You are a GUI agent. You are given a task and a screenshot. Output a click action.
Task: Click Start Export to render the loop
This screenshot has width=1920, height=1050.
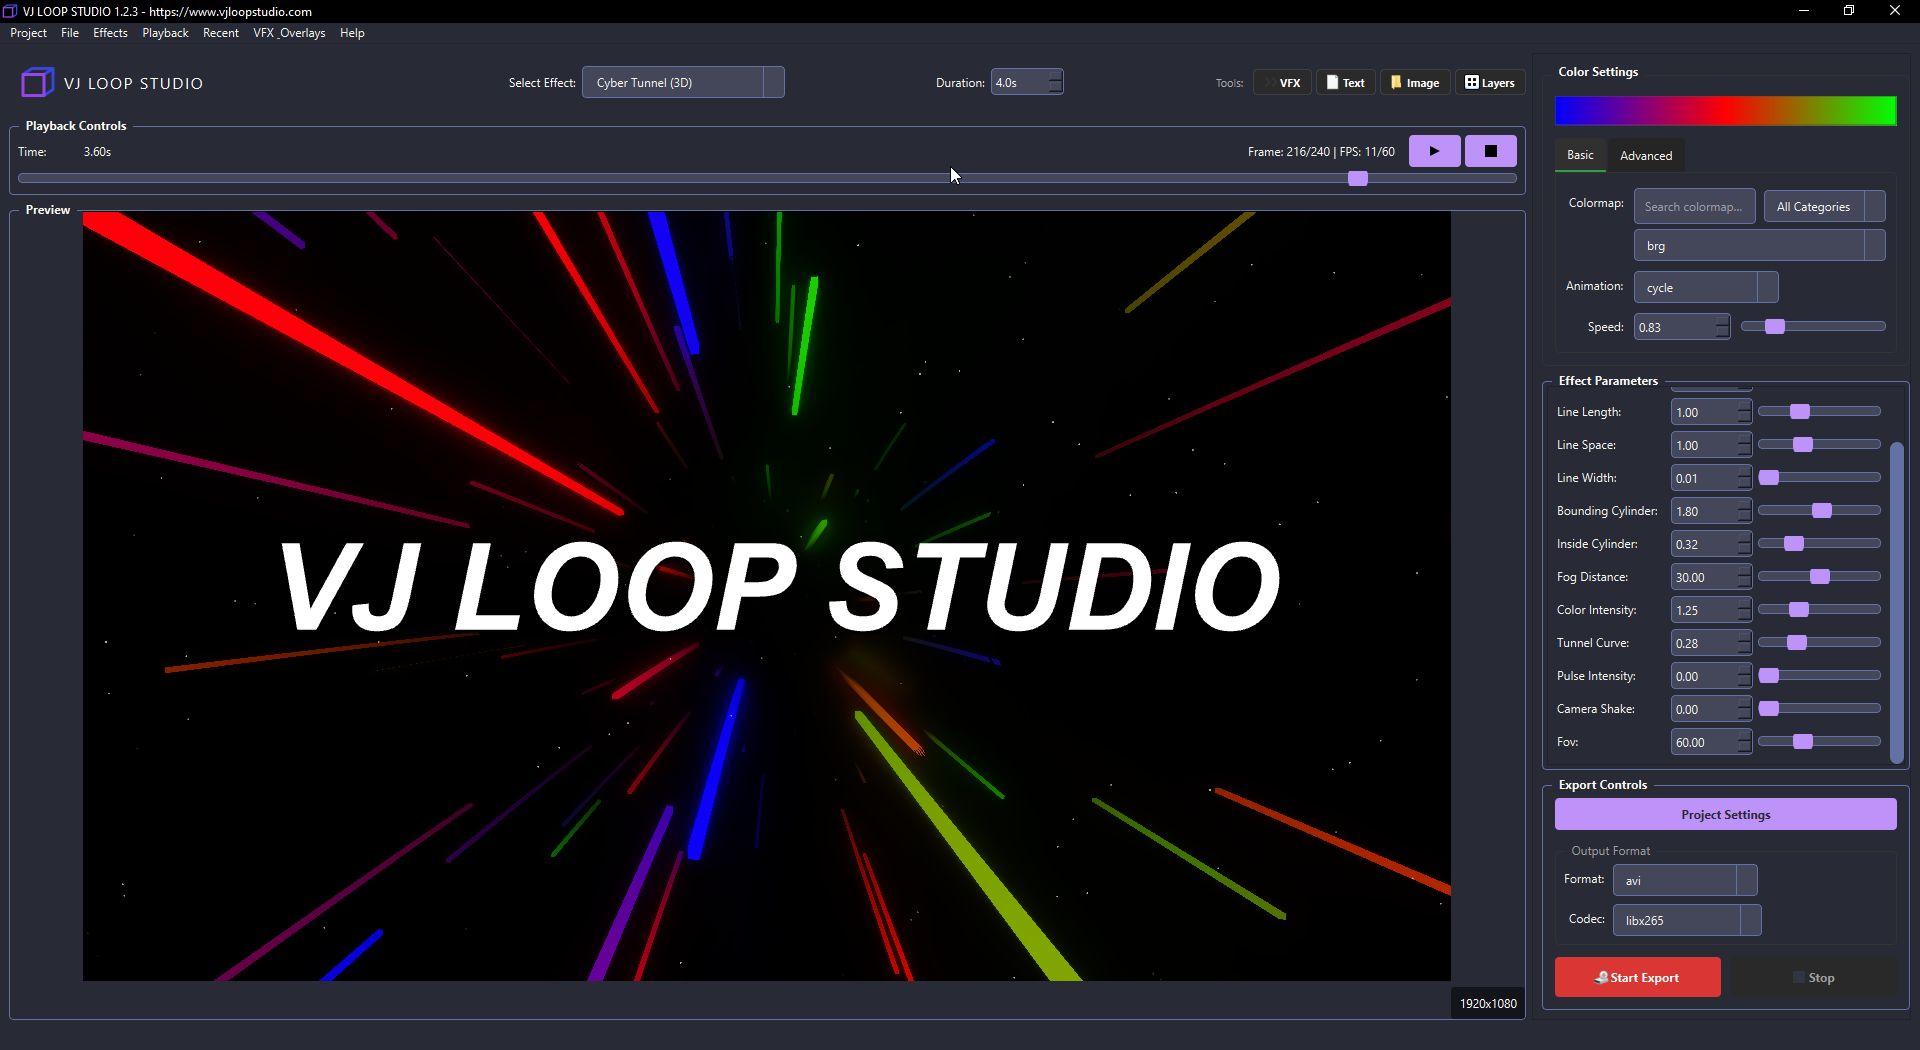(x=1637, y=977)
